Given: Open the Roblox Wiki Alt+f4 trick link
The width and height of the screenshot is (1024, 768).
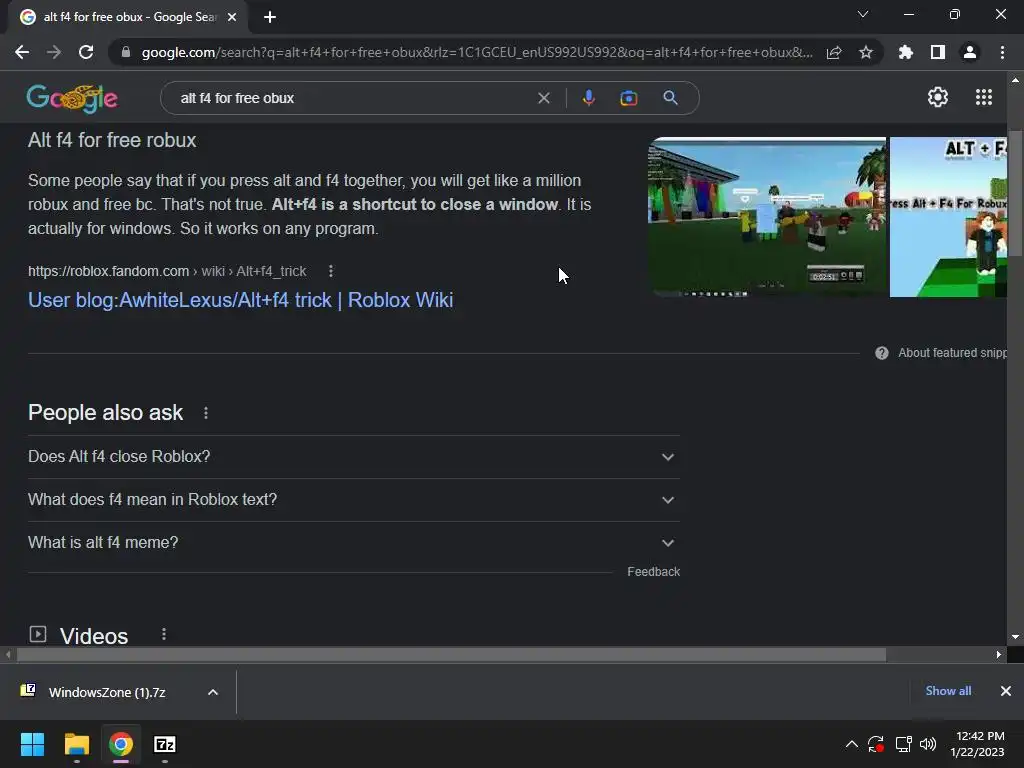Looking at the screenshot, I should (x=240, y=300).
